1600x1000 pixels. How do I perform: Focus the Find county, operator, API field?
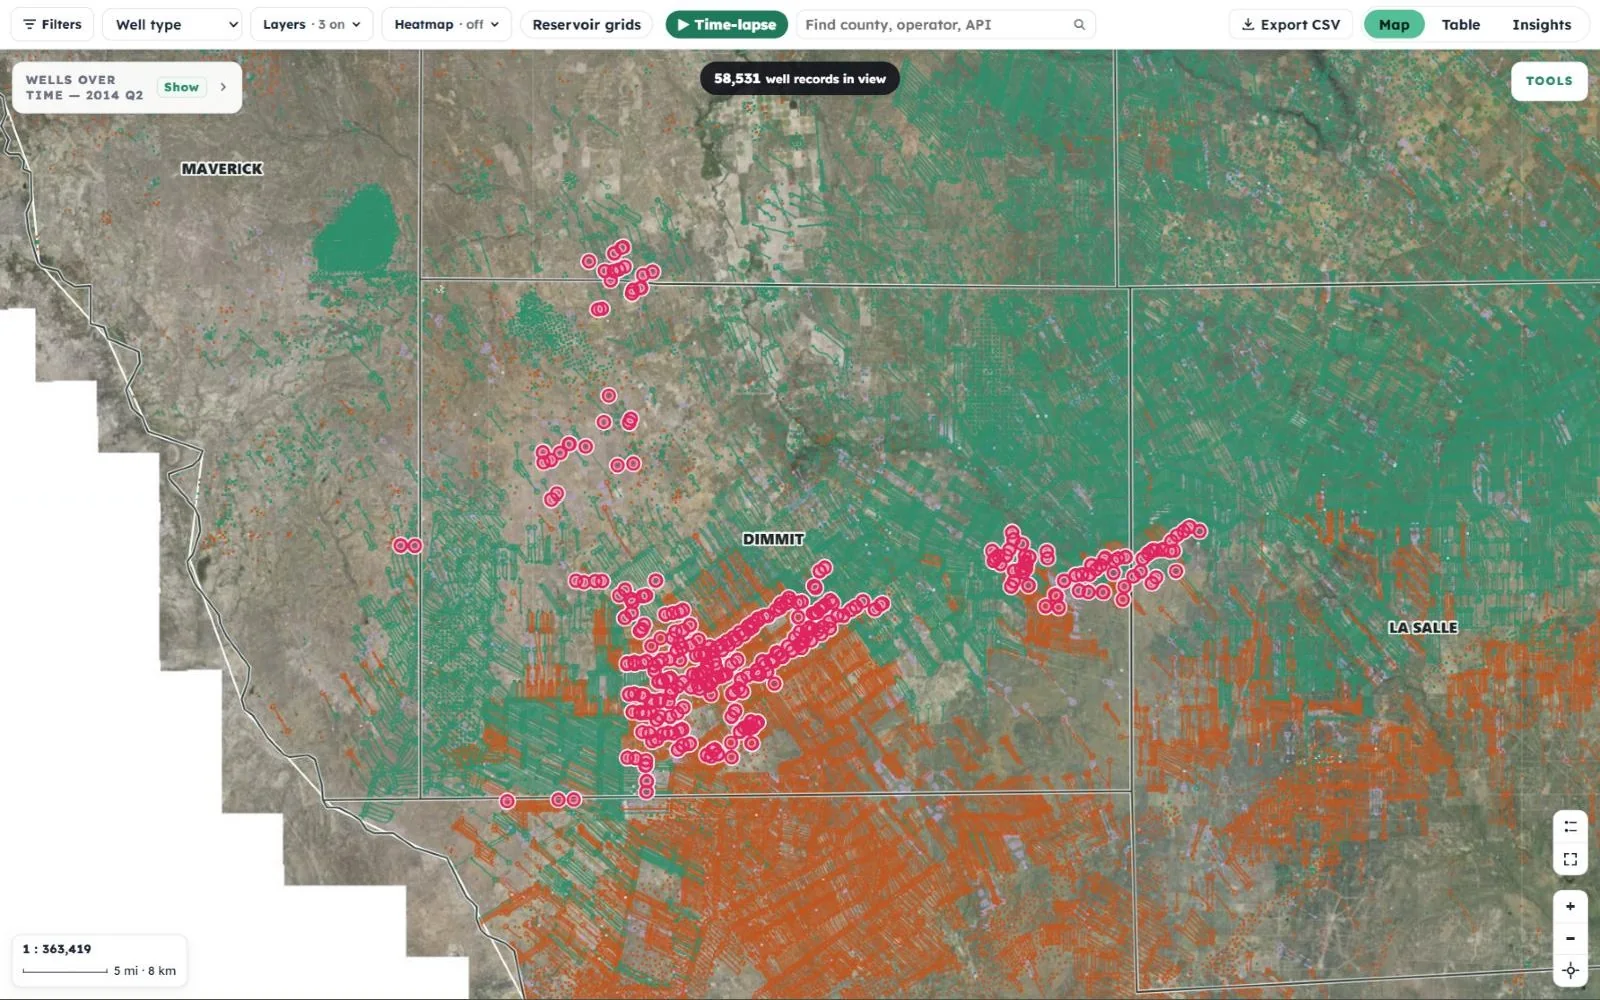click(945, 24)
